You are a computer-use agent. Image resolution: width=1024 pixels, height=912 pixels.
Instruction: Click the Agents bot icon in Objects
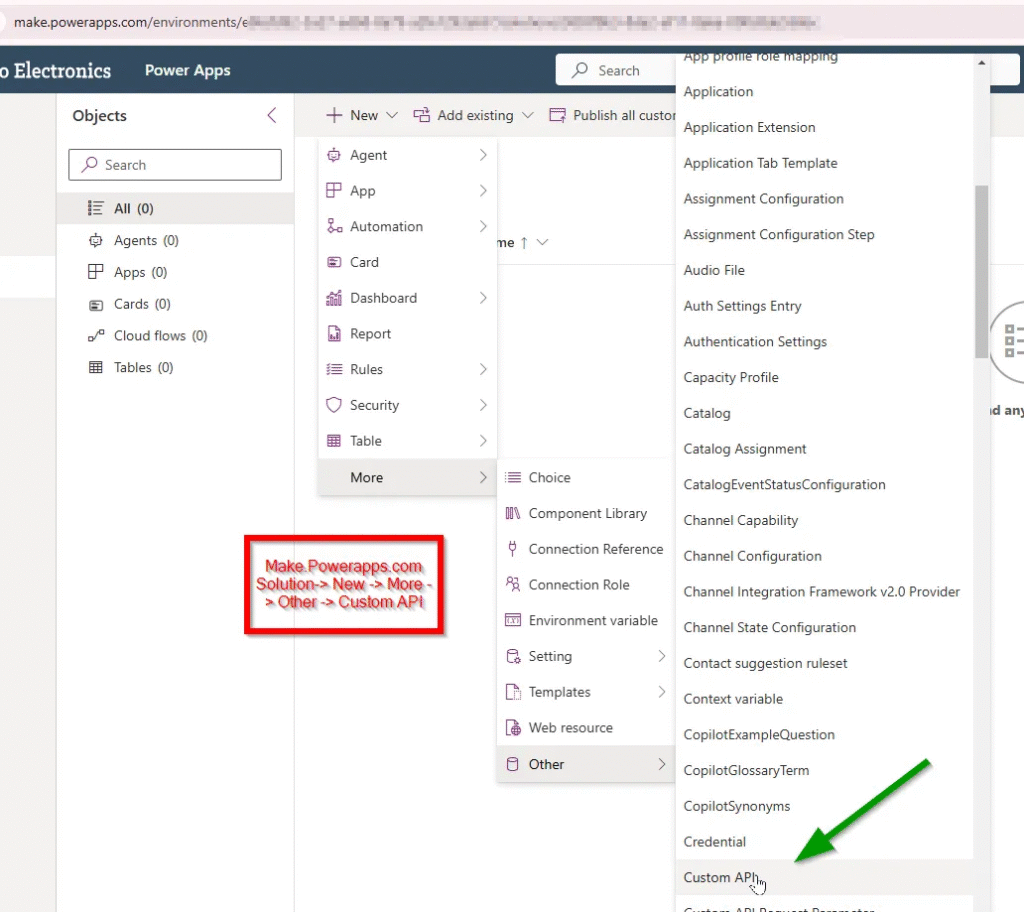pos(95,240)
